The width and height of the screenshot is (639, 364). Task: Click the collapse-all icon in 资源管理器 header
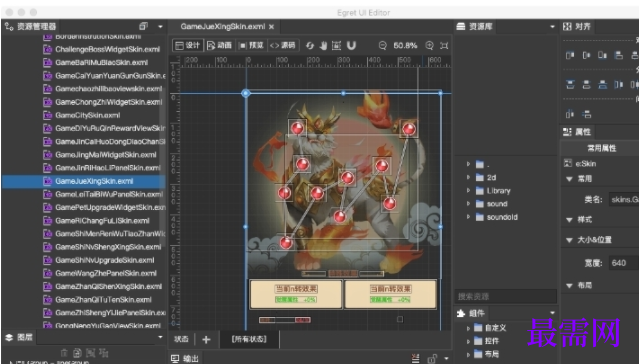point(143,26)
